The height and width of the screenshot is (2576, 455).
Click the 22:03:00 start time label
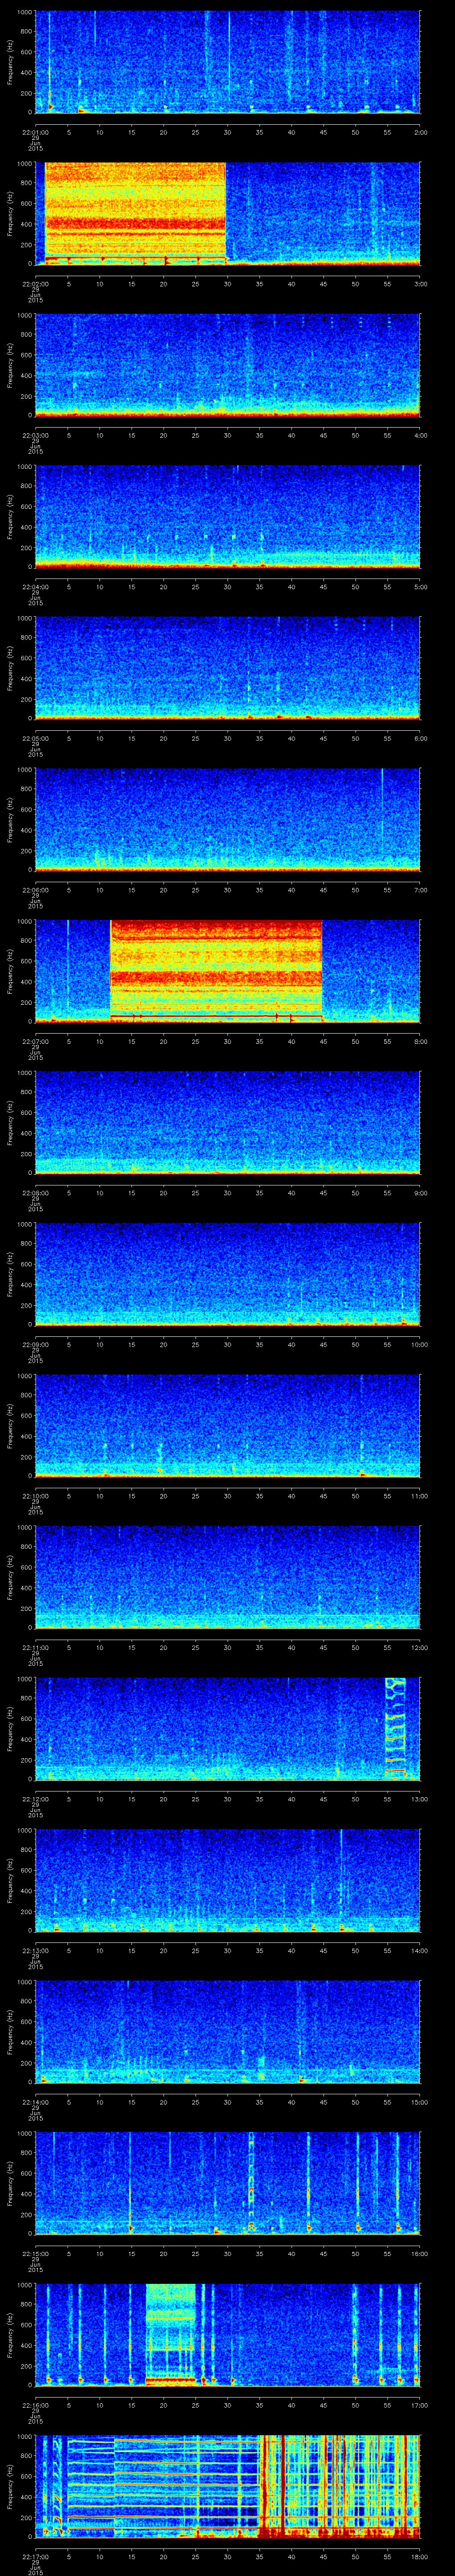[x=35, y=435]
